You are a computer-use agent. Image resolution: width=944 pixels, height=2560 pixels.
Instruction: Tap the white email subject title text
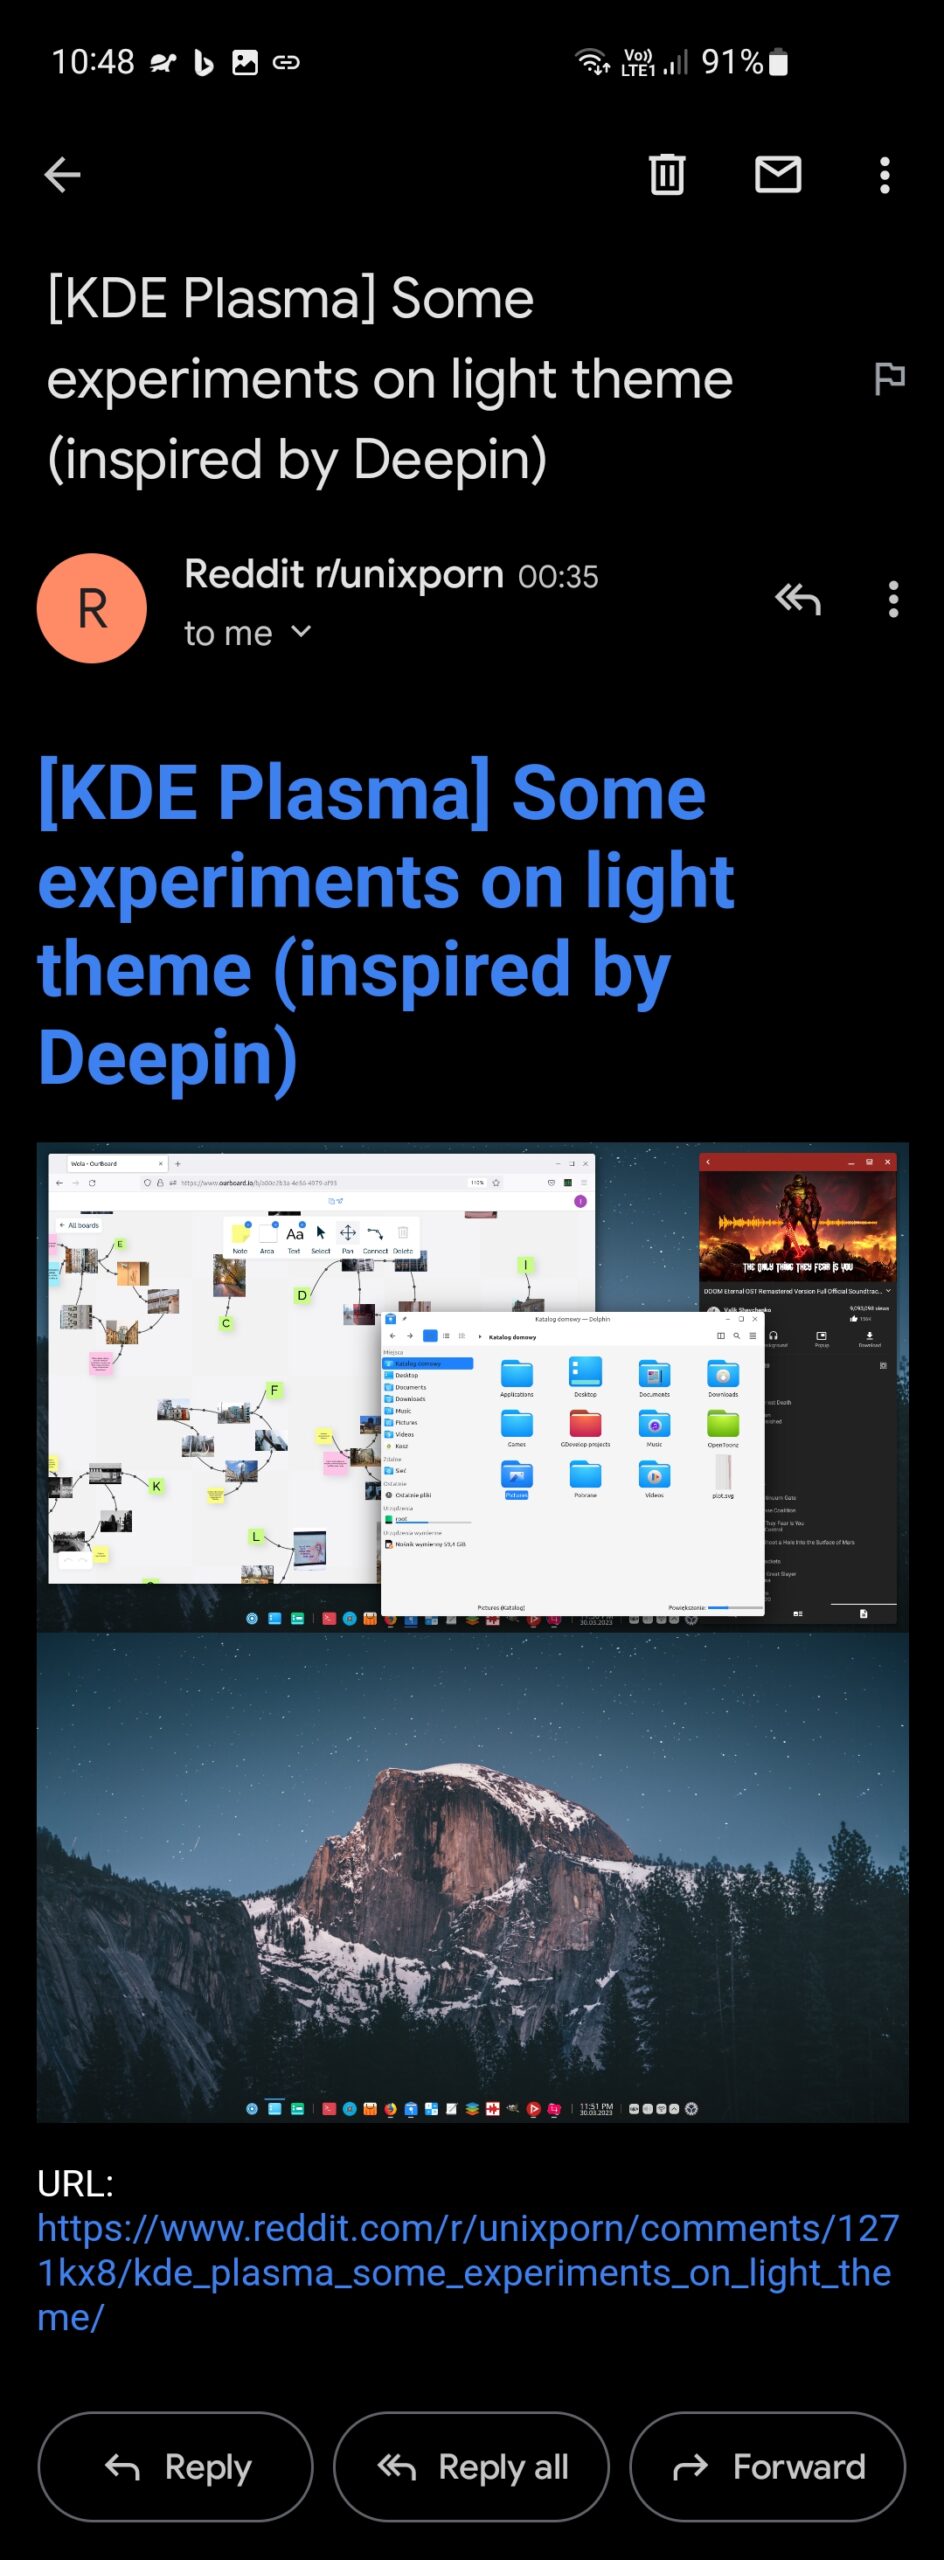pos(390,379)
